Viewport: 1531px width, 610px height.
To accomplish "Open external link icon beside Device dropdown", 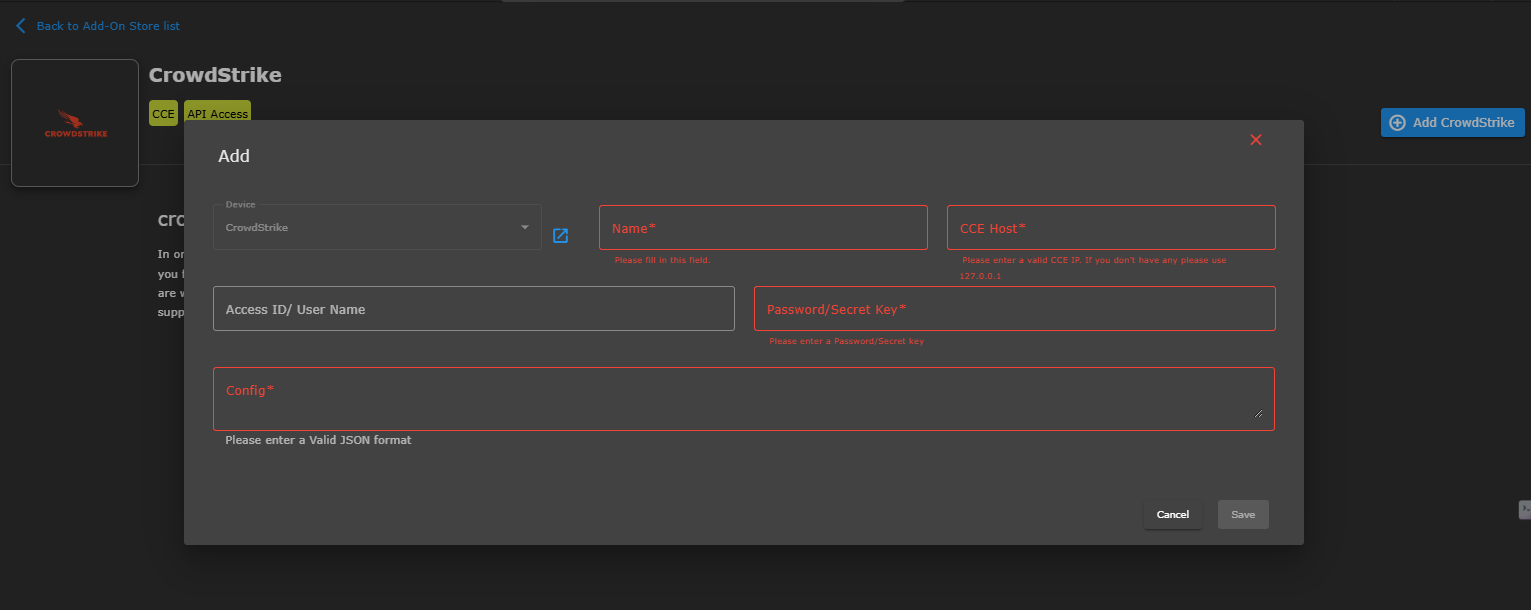I will click(561, 236).
